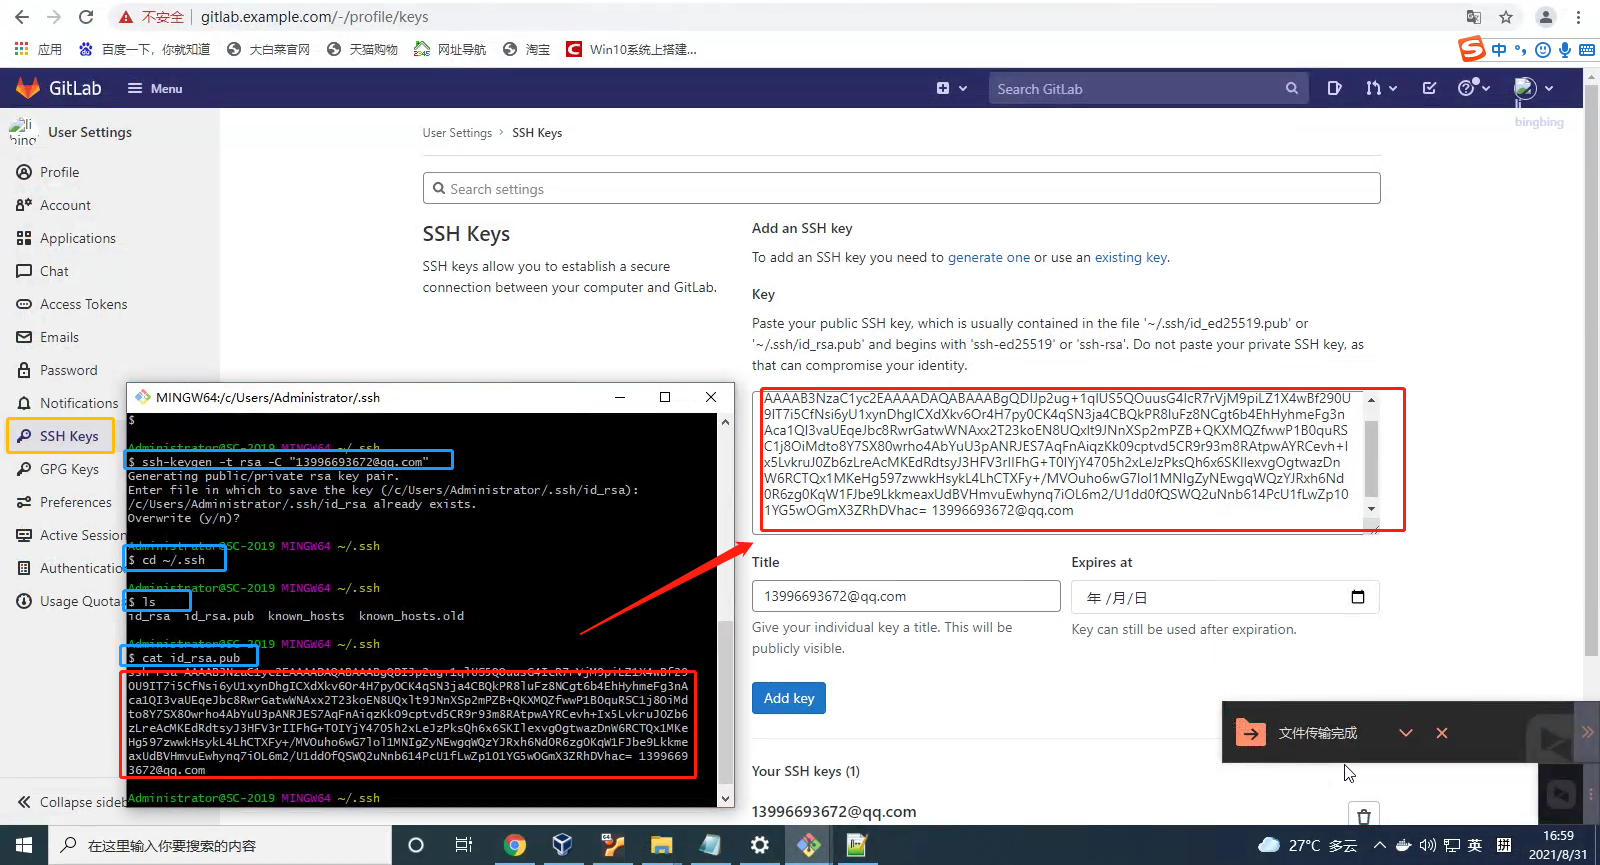Image resolution: width=1600 pixels, height=865 pixels.
Task: Open the Expires at calendar picker
Action: click(1357, 597)
